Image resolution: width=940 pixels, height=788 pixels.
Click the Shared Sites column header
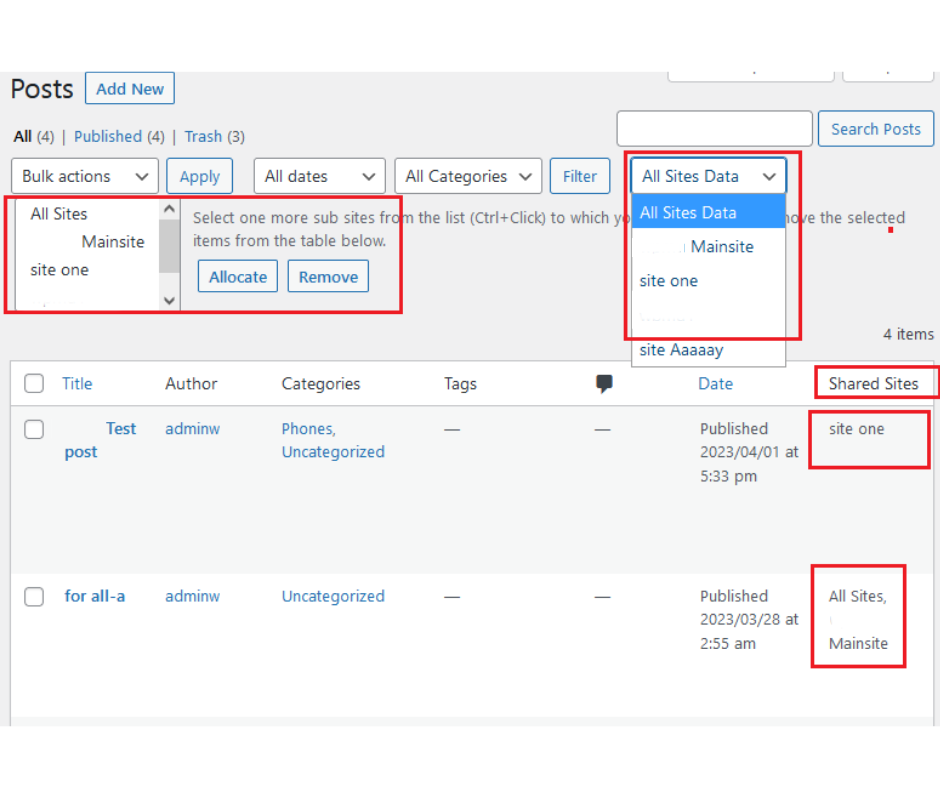tap(873, 384)
